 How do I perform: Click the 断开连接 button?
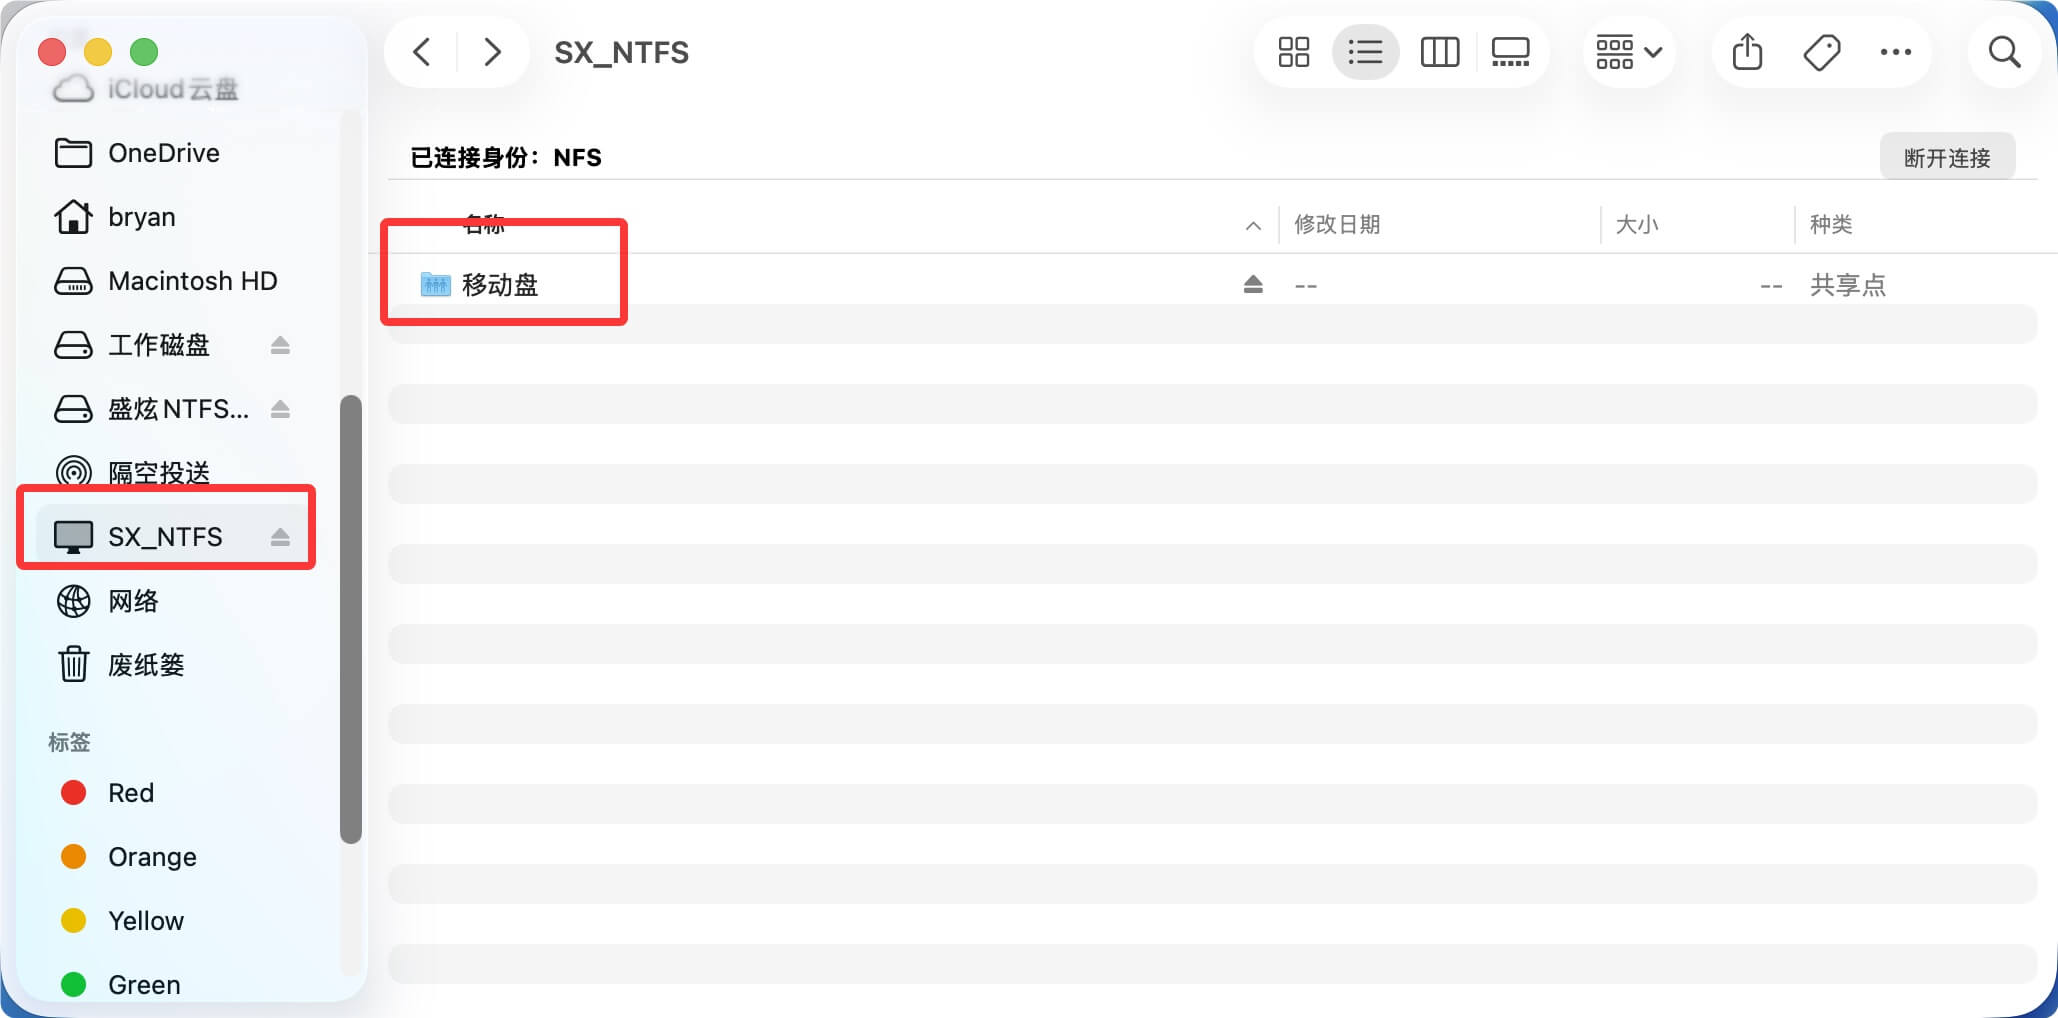click(x=1946, y=157)
